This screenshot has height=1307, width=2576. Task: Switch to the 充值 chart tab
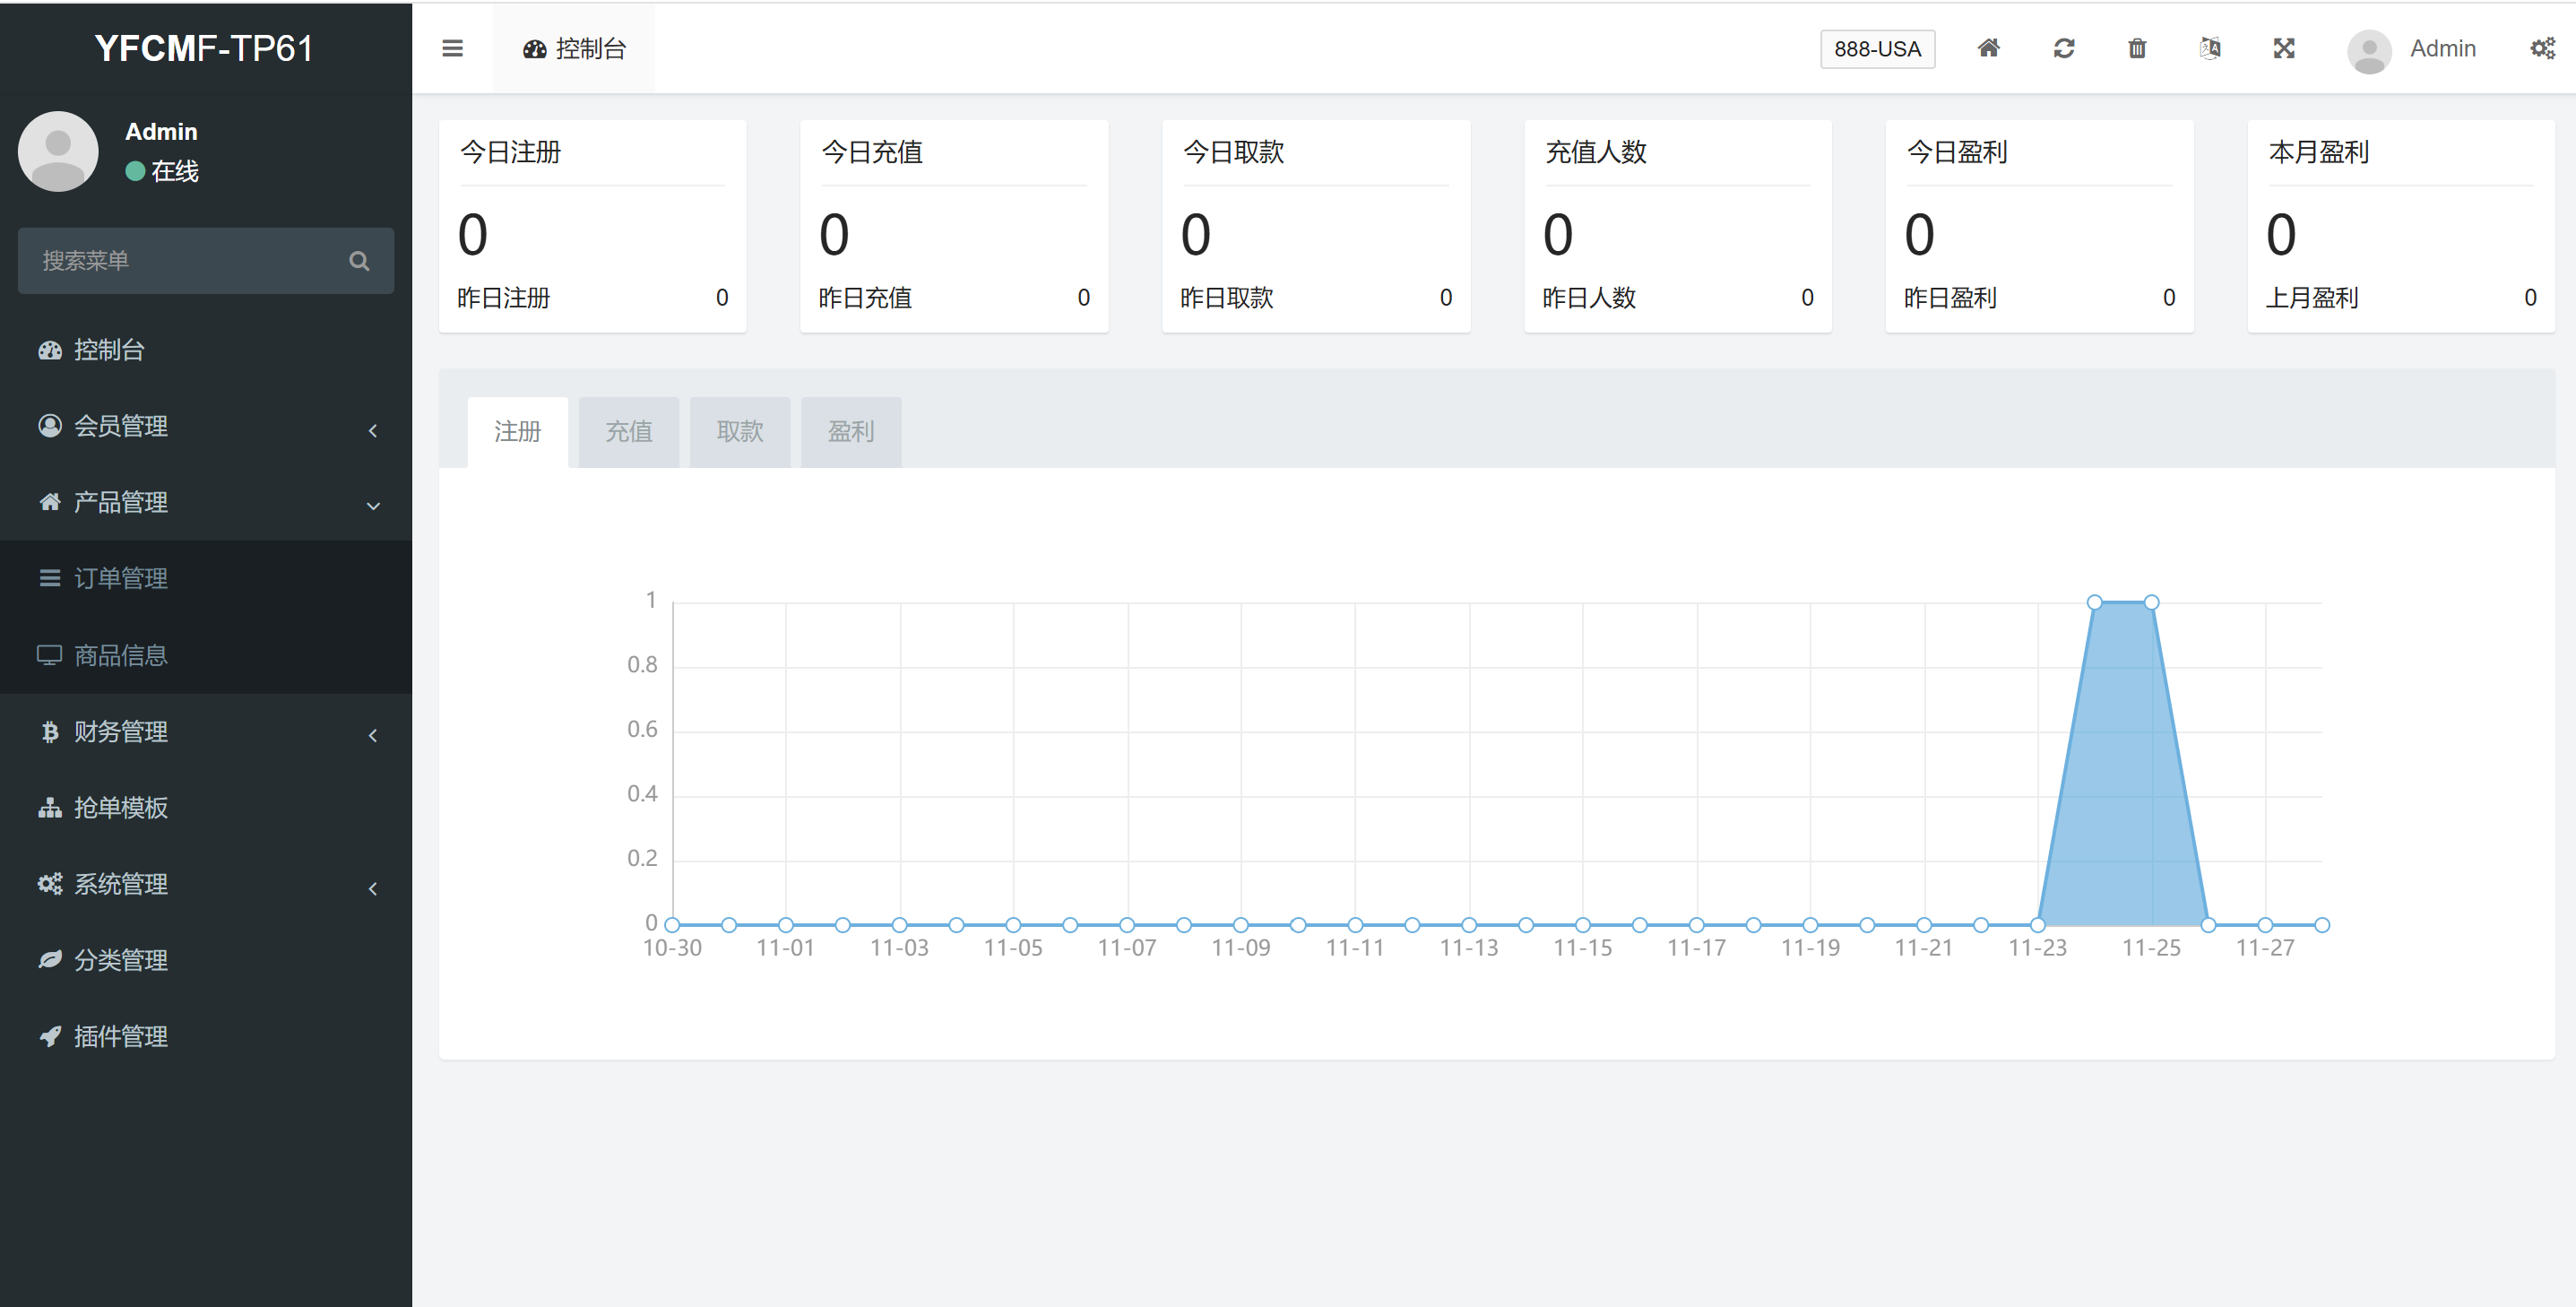coord(628,432)
